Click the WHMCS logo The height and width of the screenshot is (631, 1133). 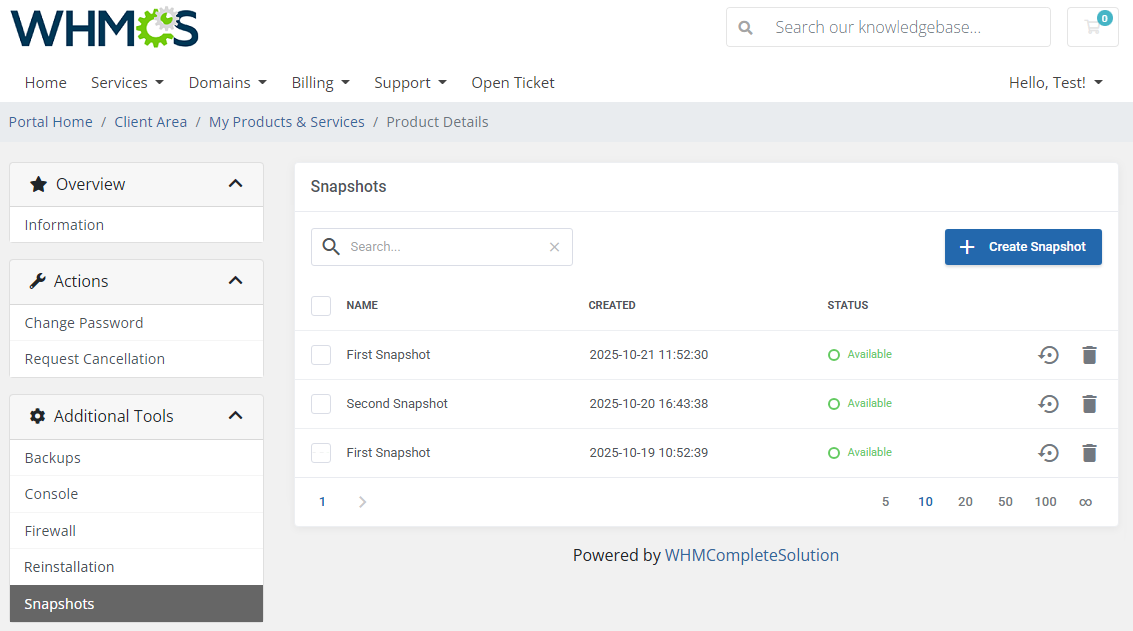pos(103,27)
